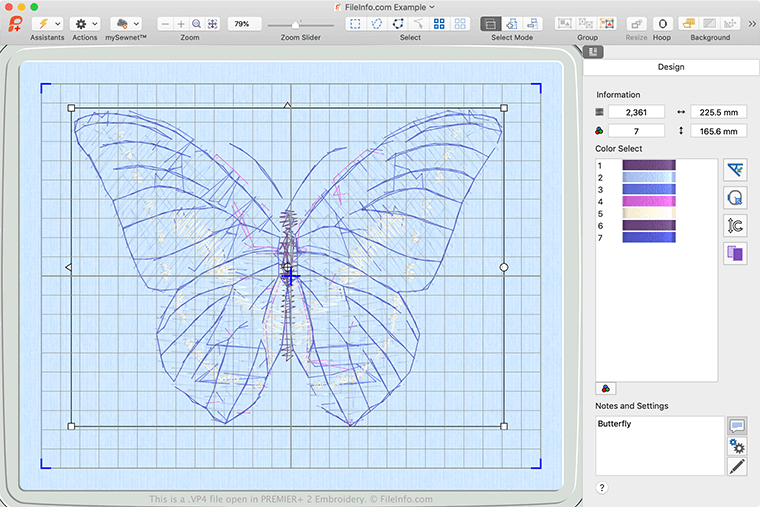Select color 4 magenta swatch
This screenshot has width=760, height=507.
tap(649, 202)
